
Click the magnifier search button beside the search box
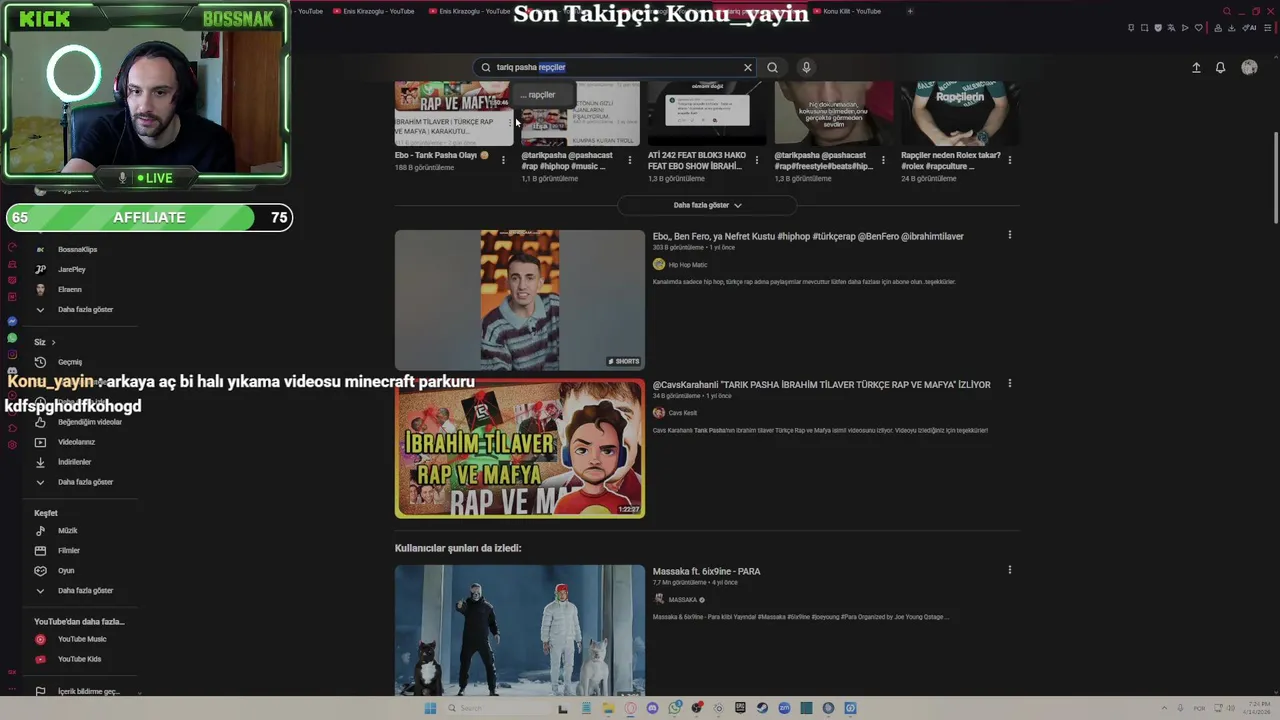(x=772, y=67)
